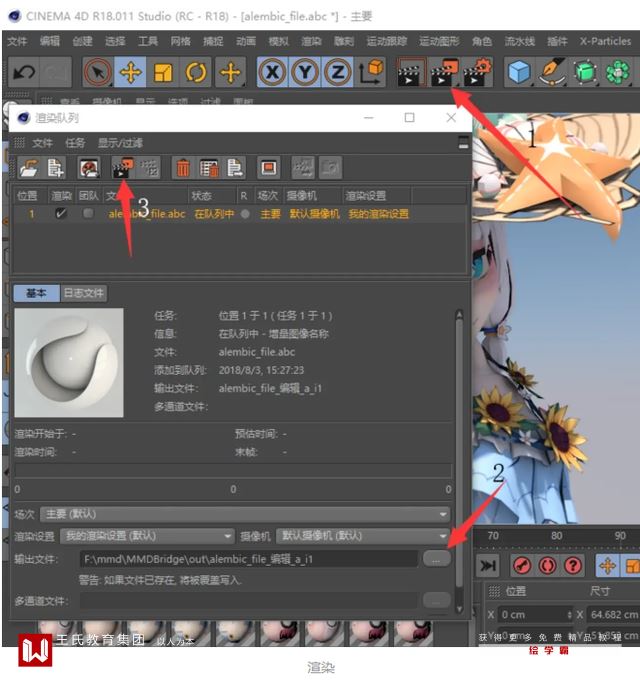Screen dimensions: 640x680
Task: Activate the Rotate tool
Action: (x=196, y=72)
